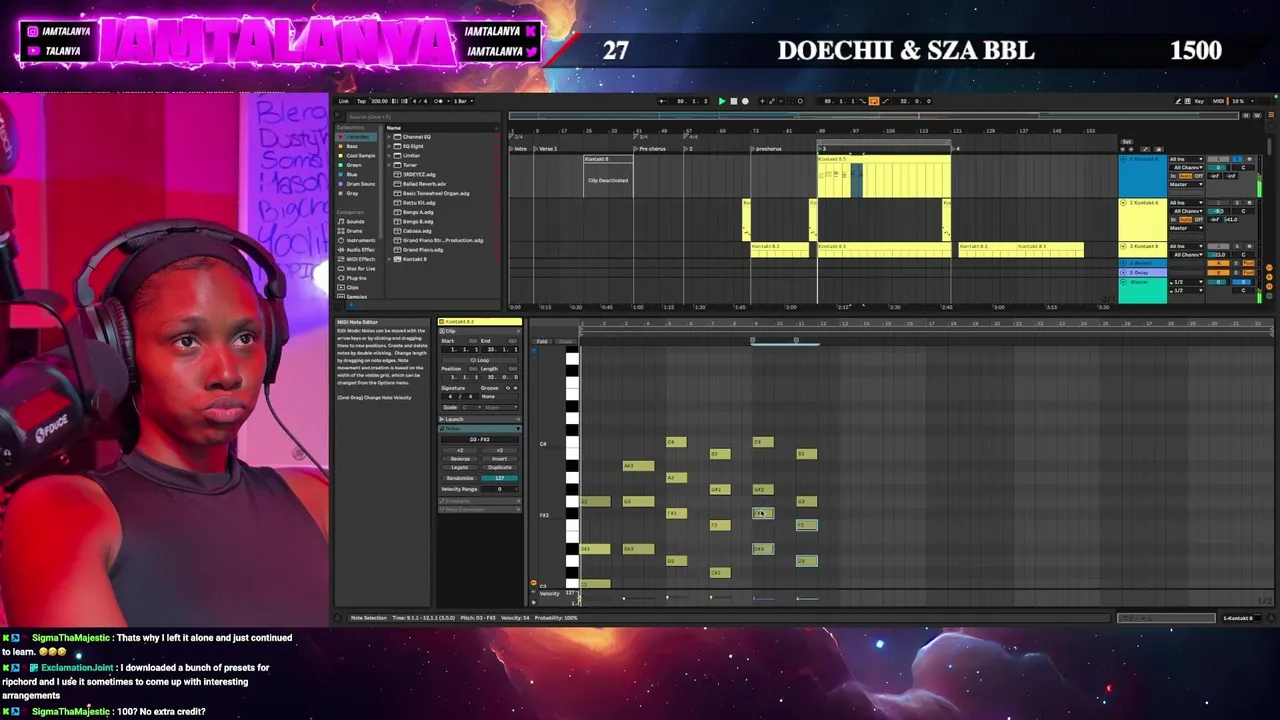Click the Capture MIDI icon
Screen dimensions: 1280x720
[x=791, y=101]
